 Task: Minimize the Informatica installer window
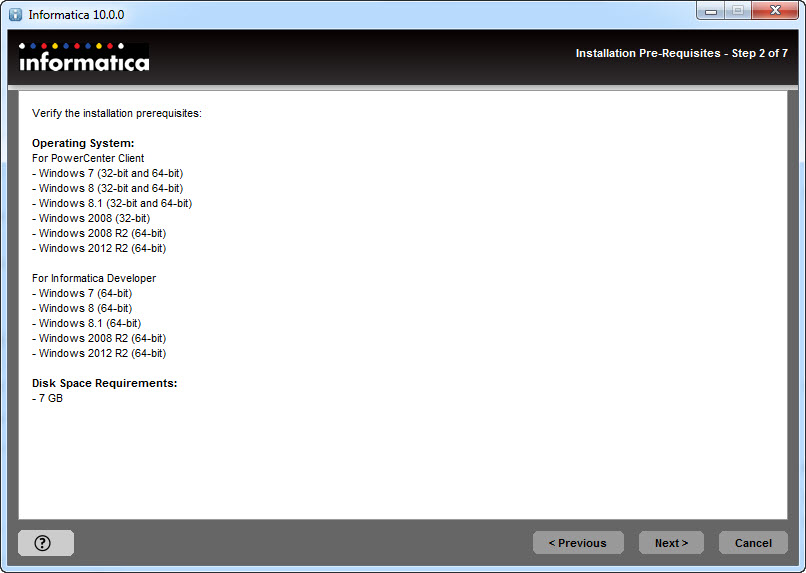[711, 11]
